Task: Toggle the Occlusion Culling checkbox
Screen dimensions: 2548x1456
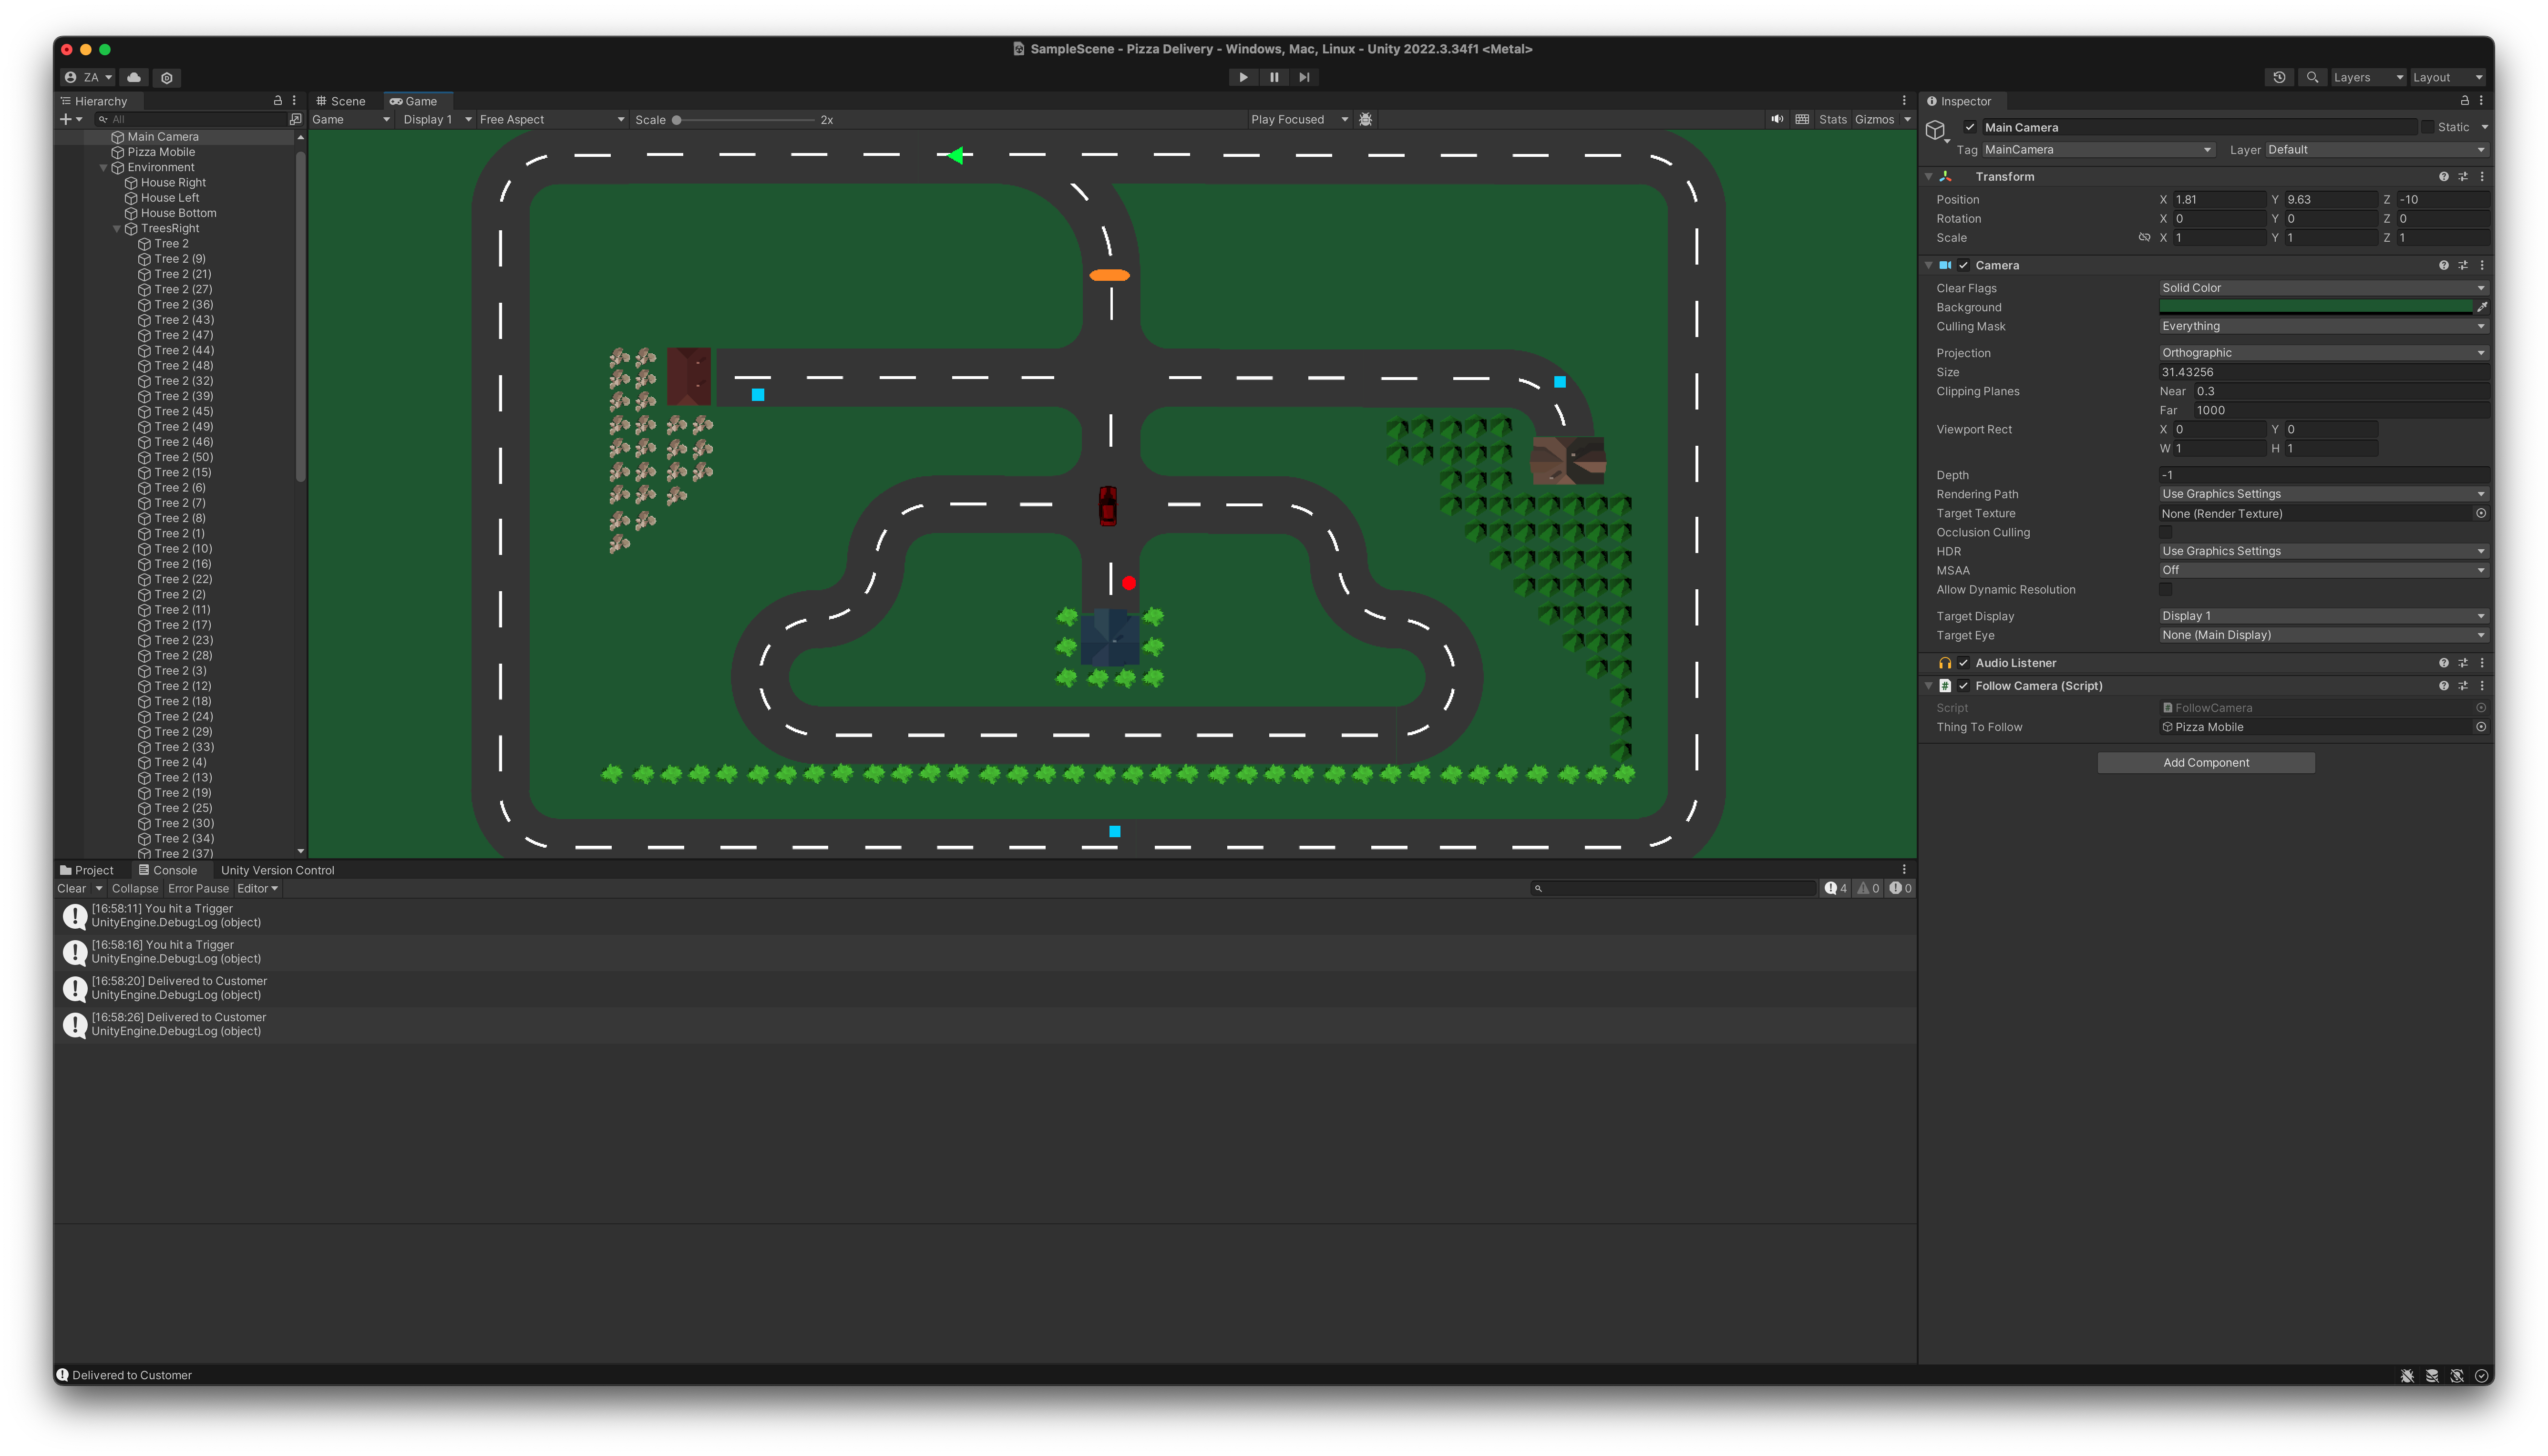Action: (x=2166, y=533)
